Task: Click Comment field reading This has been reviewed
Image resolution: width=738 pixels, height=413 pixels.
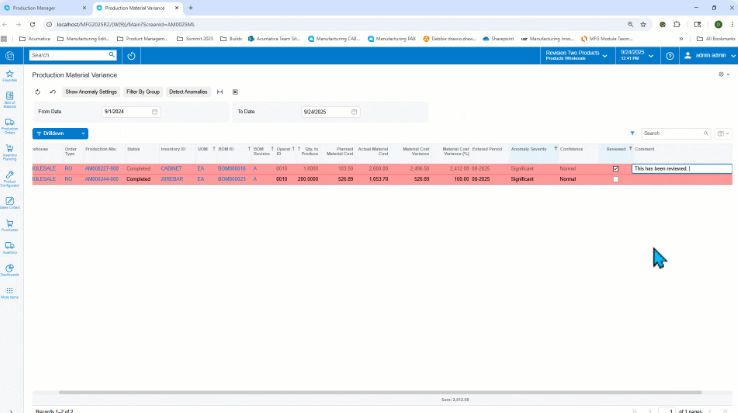Action: pyautogui.click(x=682, y=169)
